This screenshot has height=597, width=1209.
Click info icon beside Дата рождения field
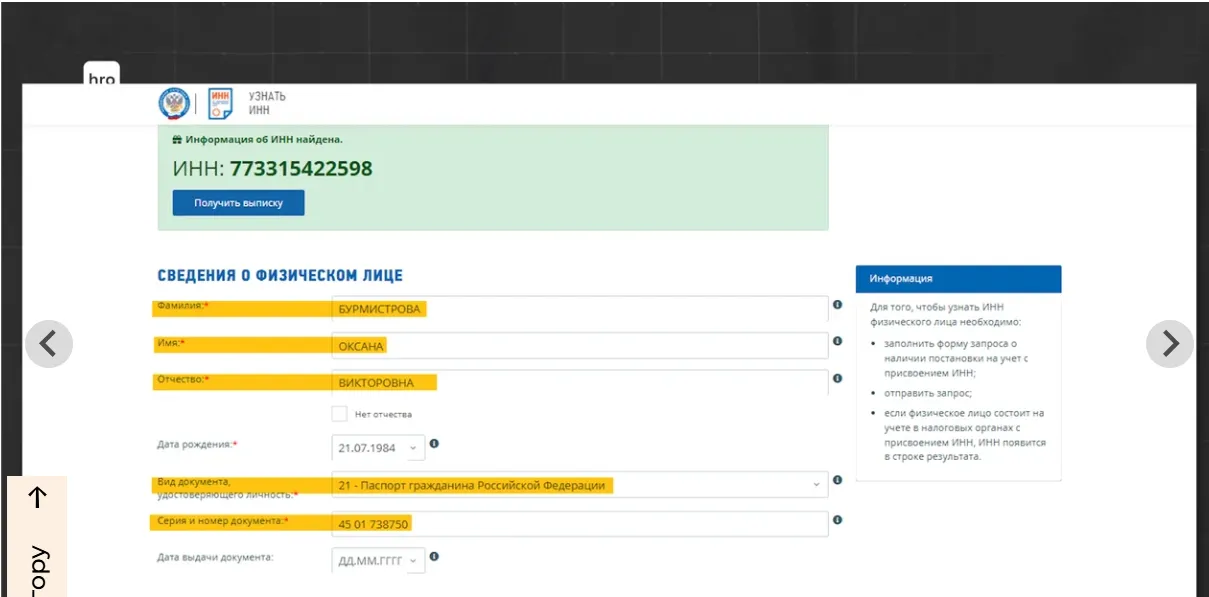434,444
